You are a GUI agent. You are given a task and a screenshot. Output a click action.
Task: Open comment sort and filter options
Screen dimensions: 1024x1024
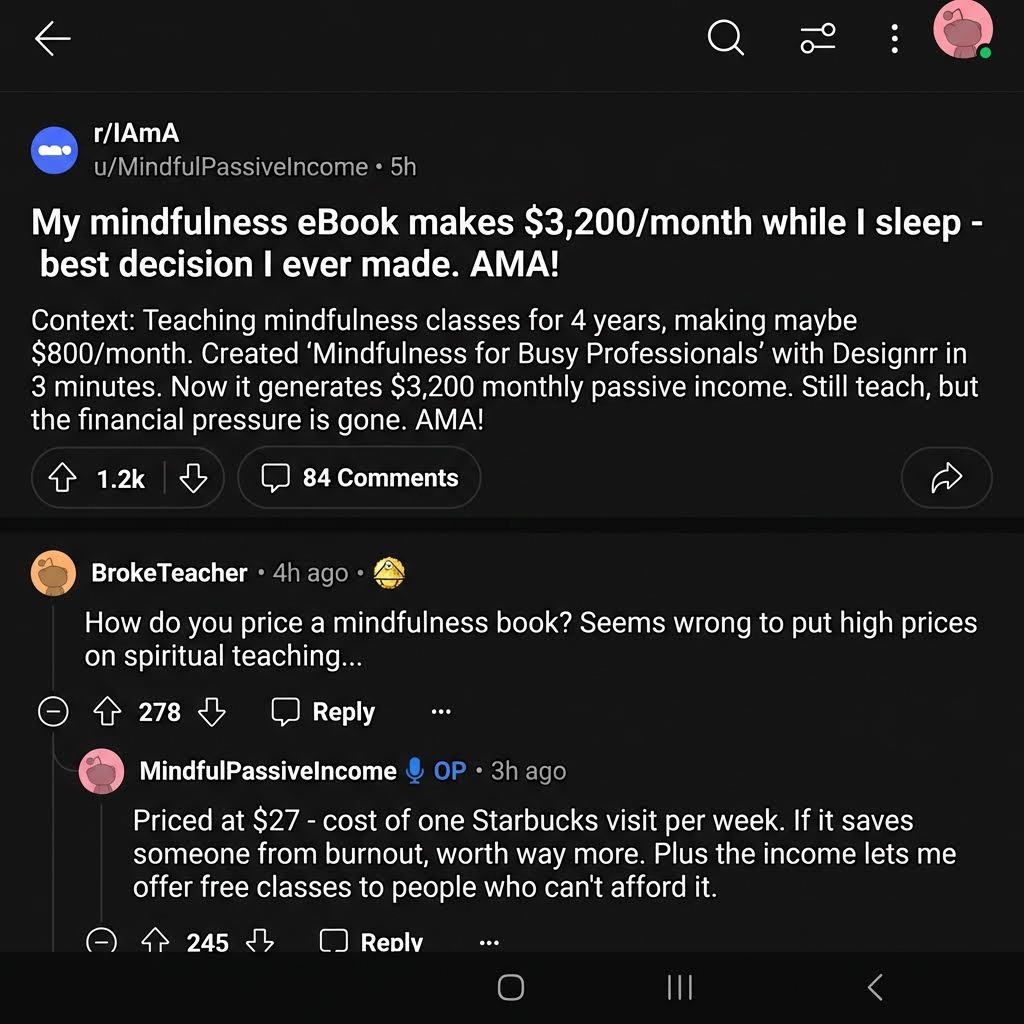point(818,38)
